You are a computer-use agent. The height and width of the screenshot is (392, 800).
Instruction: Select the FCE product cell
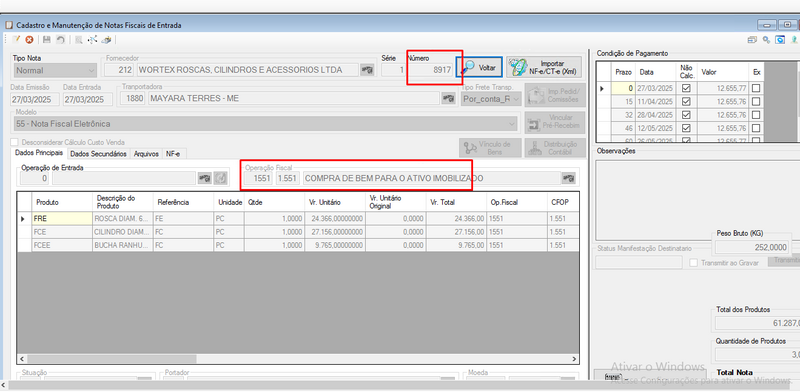tap(62, 232)
